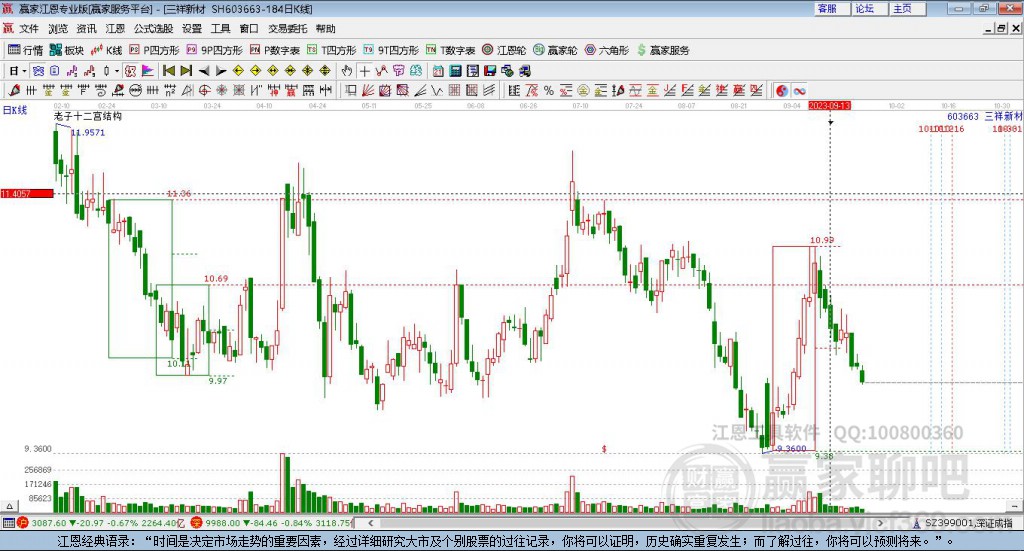Open the 江恩 menu
The height and width of the screenshot is (551, 1024).
tap(115, 29)
